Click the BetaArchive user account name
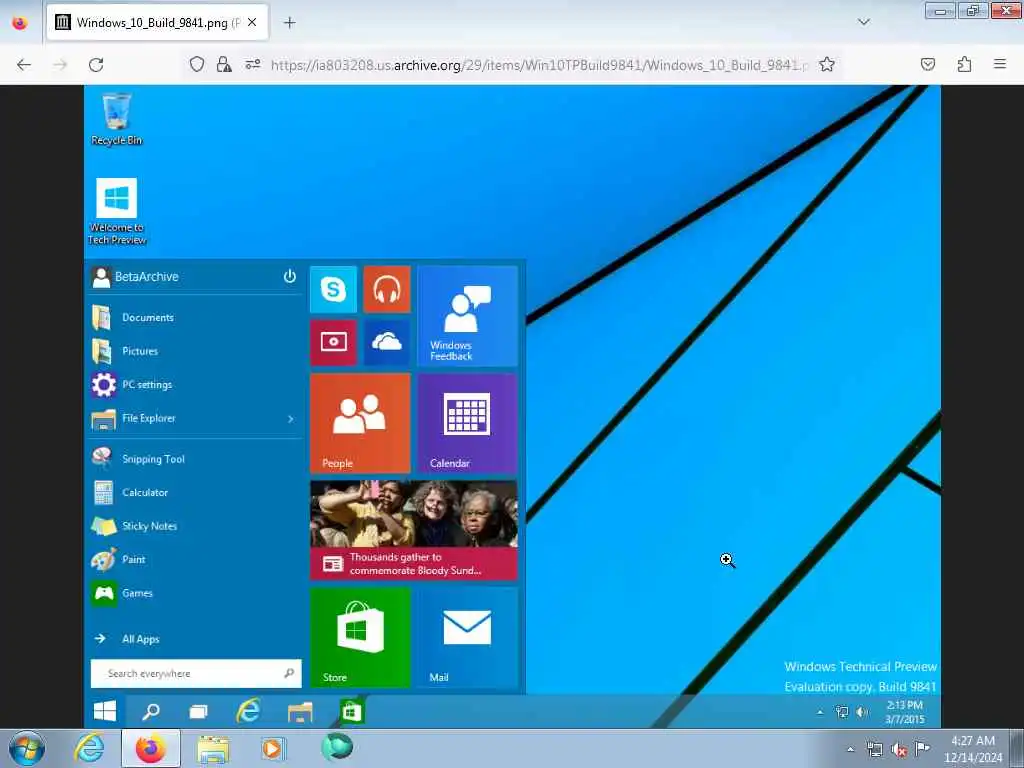Viewport: 1024px width, 768px height. click(146, 277)
